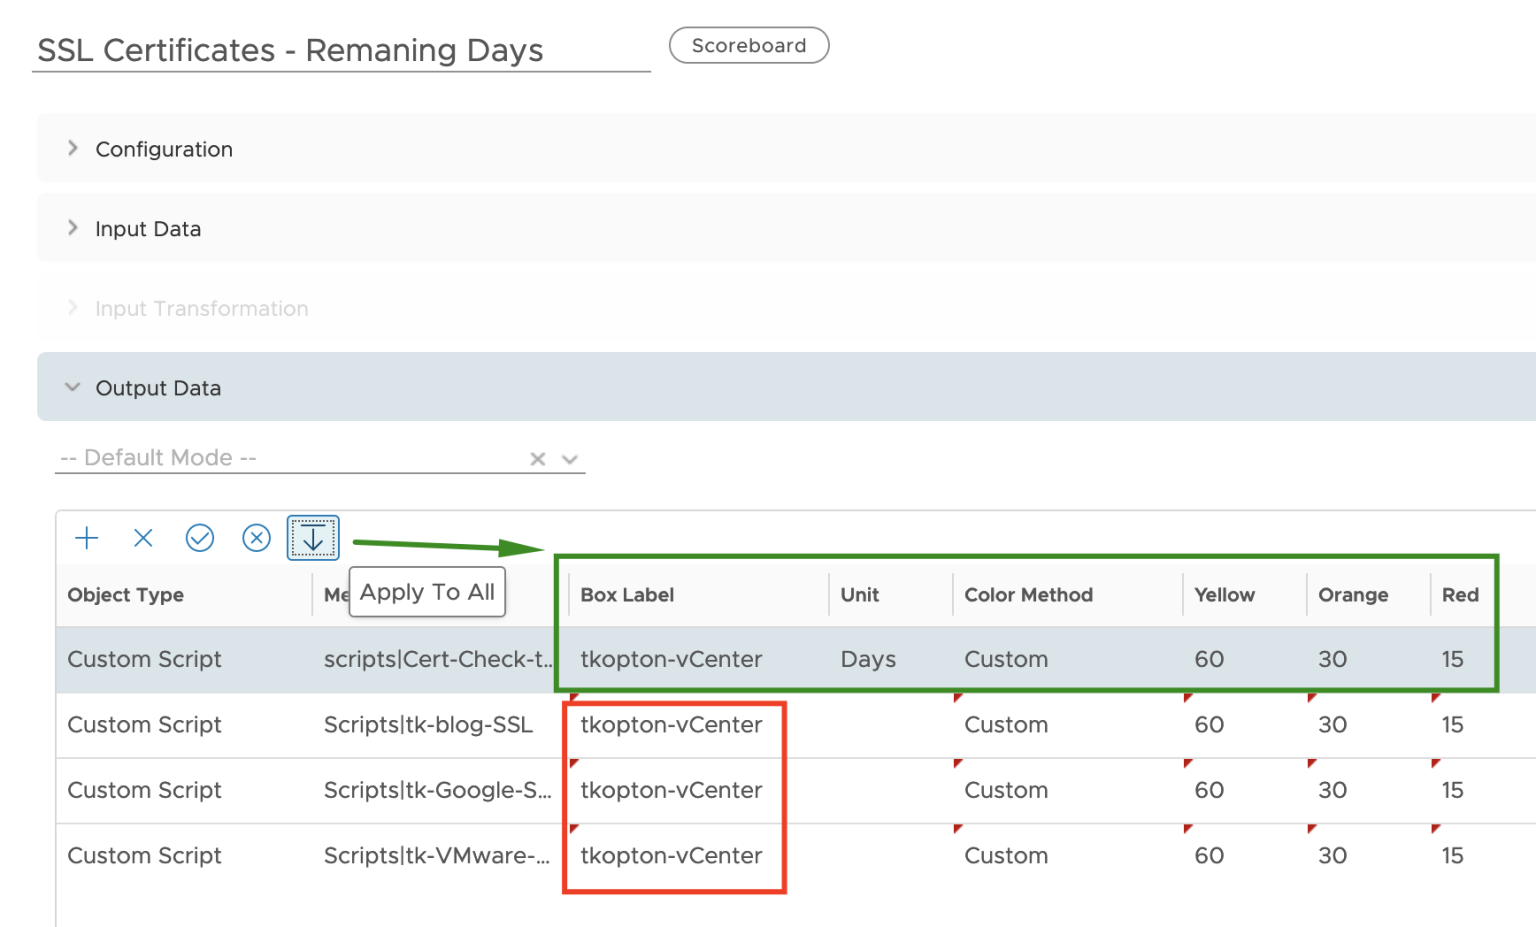Deselect all rows via the crossed-circle icon
1536x927 pixels.
[256, 537]
